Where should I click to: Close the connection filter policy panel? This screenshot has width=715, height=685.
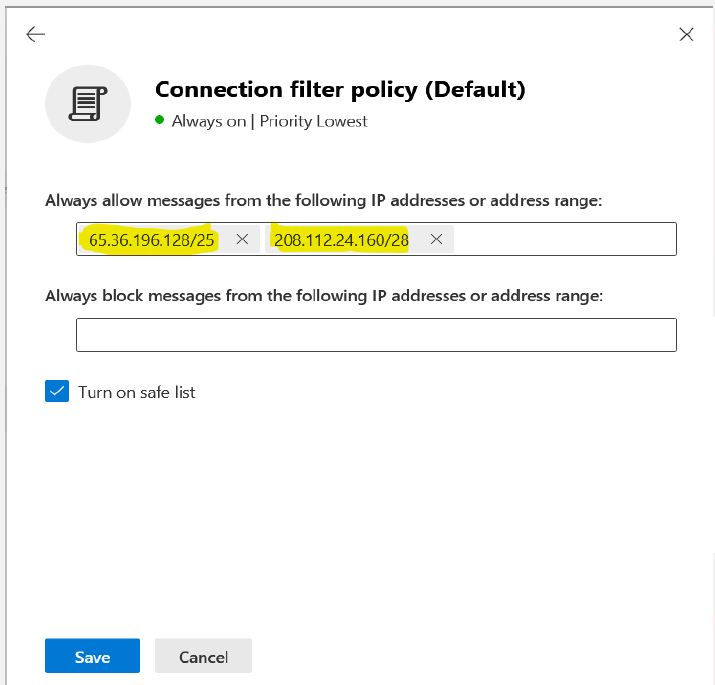click(x=686, y=34)
